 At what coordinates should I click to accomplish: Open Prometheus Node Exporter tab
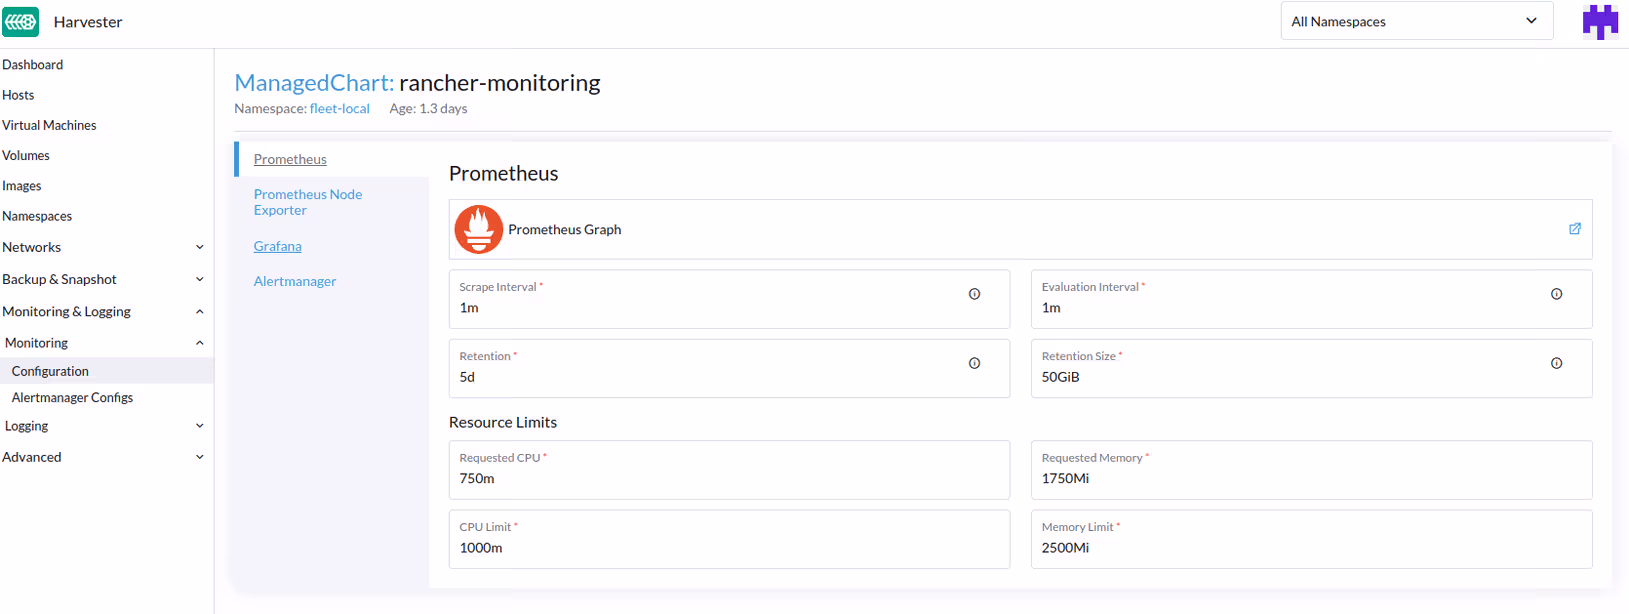coord(307,202)
